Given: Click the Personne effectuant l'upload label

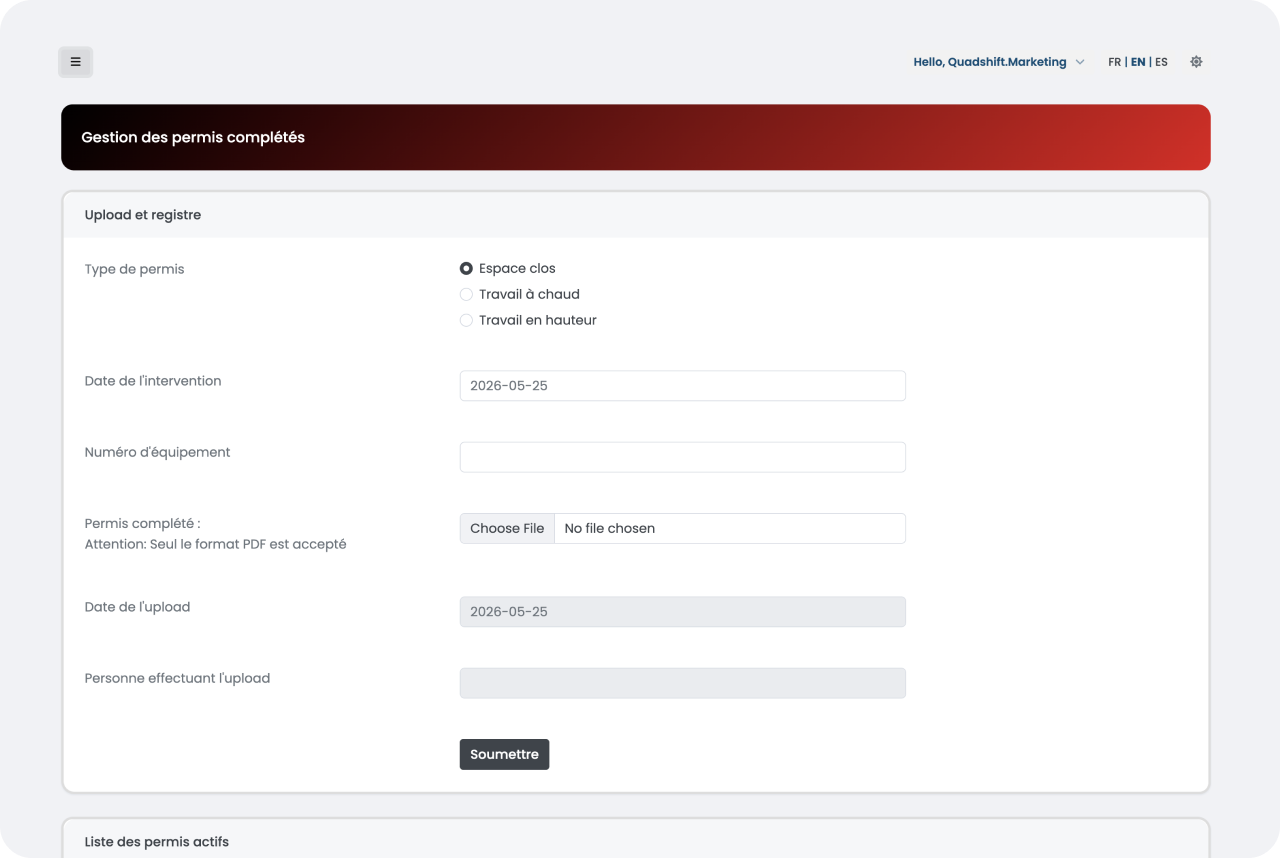Looking at the screenshot, I should click(x=178, y=678).
